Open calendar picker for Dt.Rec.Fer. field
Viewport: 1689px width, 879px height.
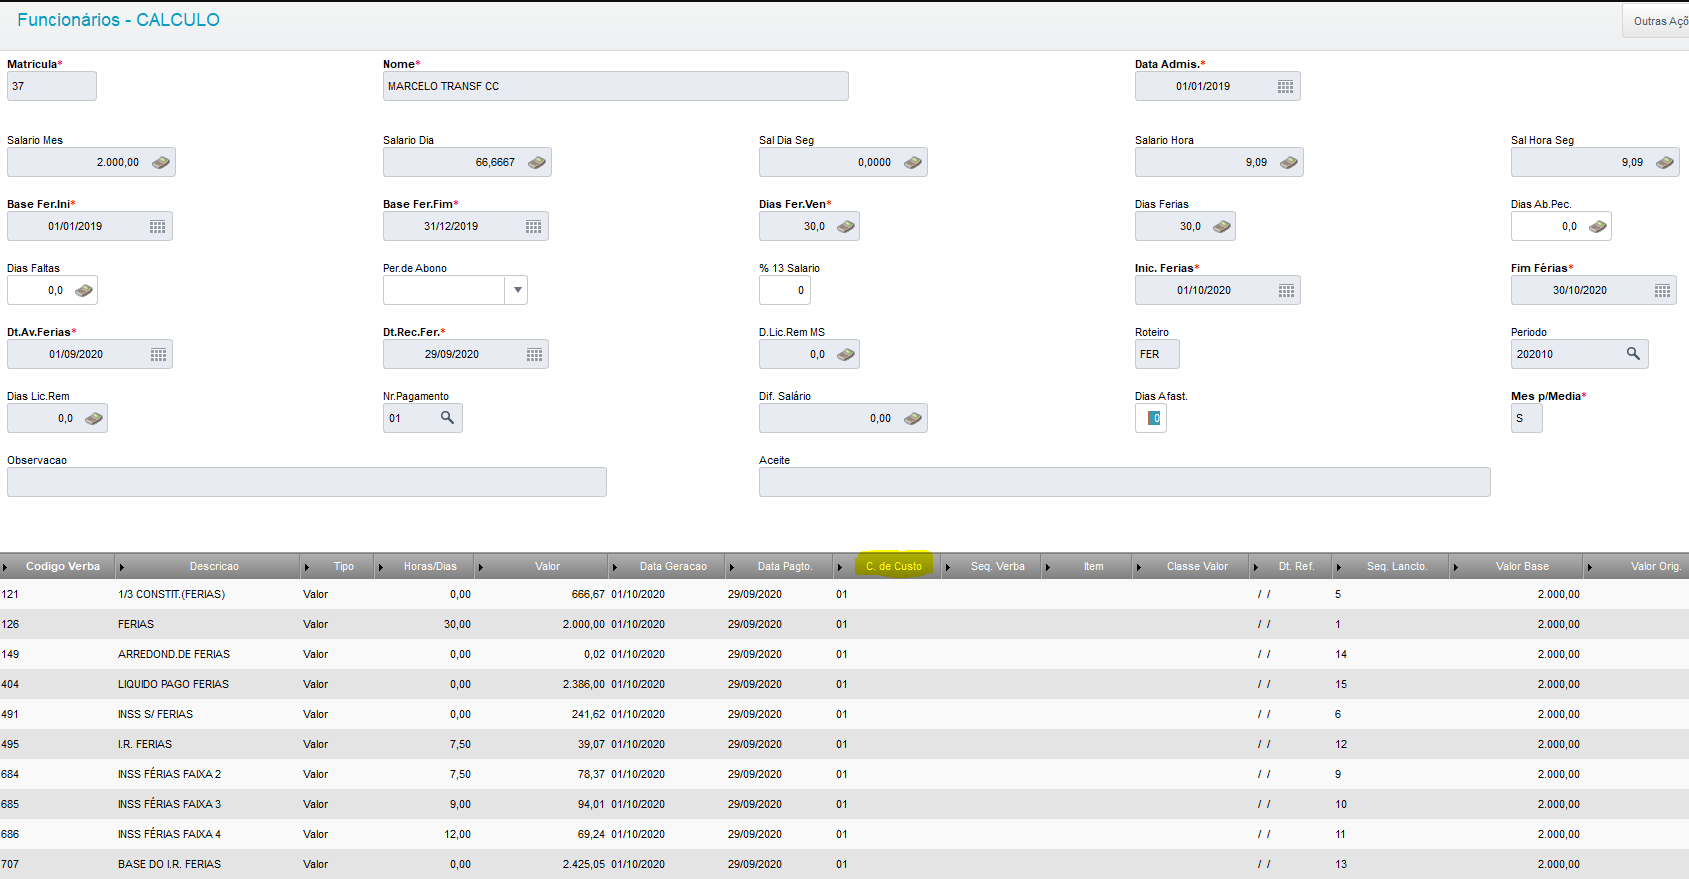534,355
